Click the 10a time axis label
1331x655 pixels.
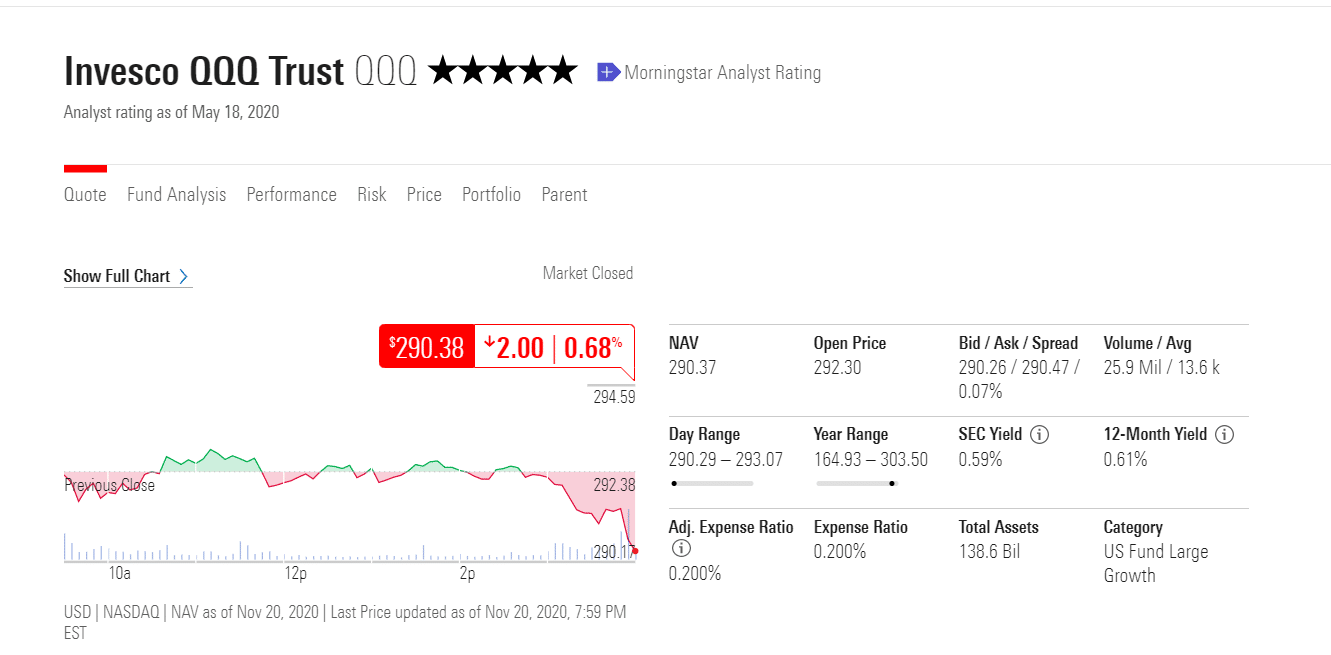(x=119, y=574)
